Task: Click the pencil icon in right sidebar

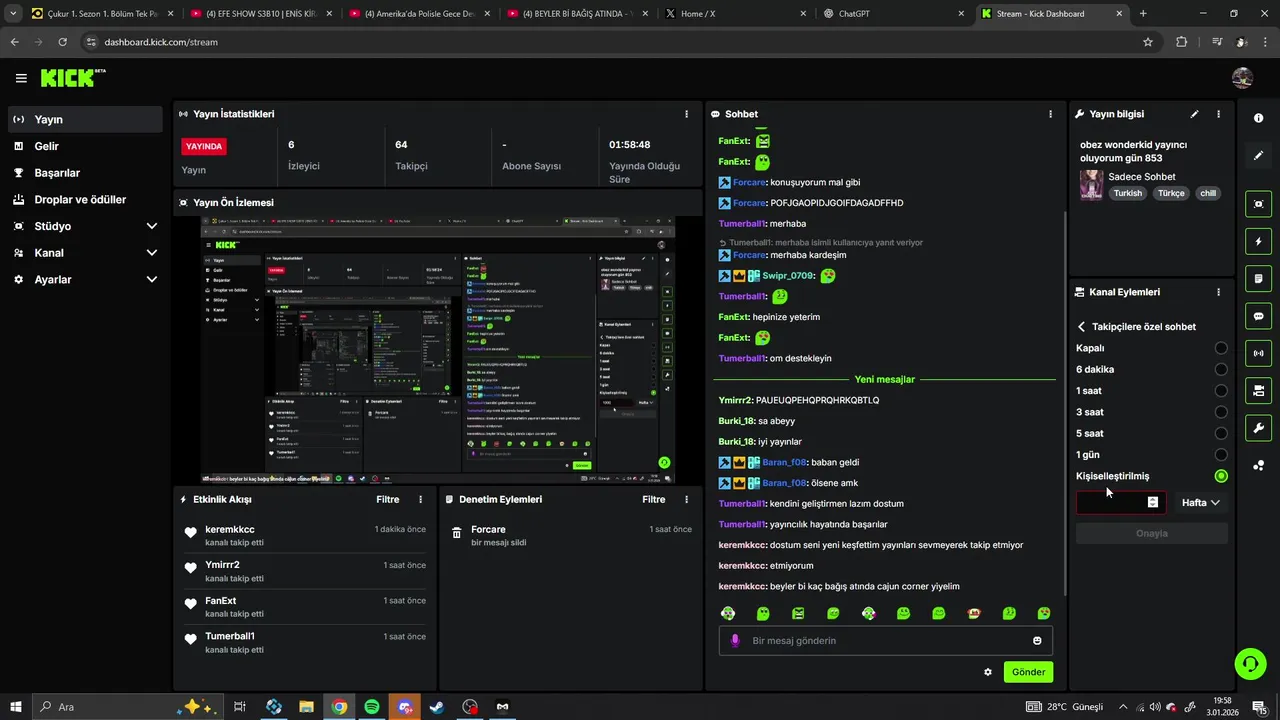Action: (1258, 156)
